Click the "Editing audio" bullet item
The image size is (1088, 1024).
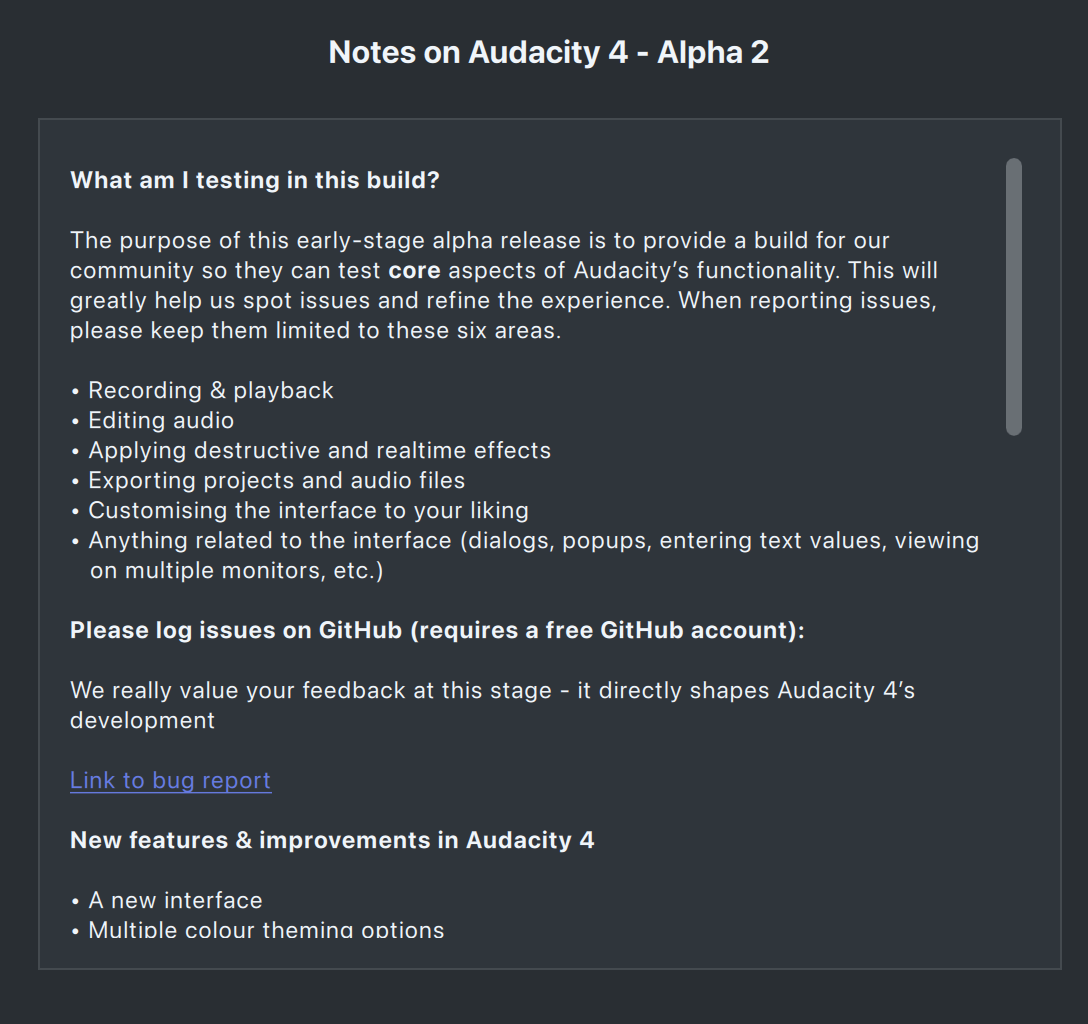(x=160, y=421)
